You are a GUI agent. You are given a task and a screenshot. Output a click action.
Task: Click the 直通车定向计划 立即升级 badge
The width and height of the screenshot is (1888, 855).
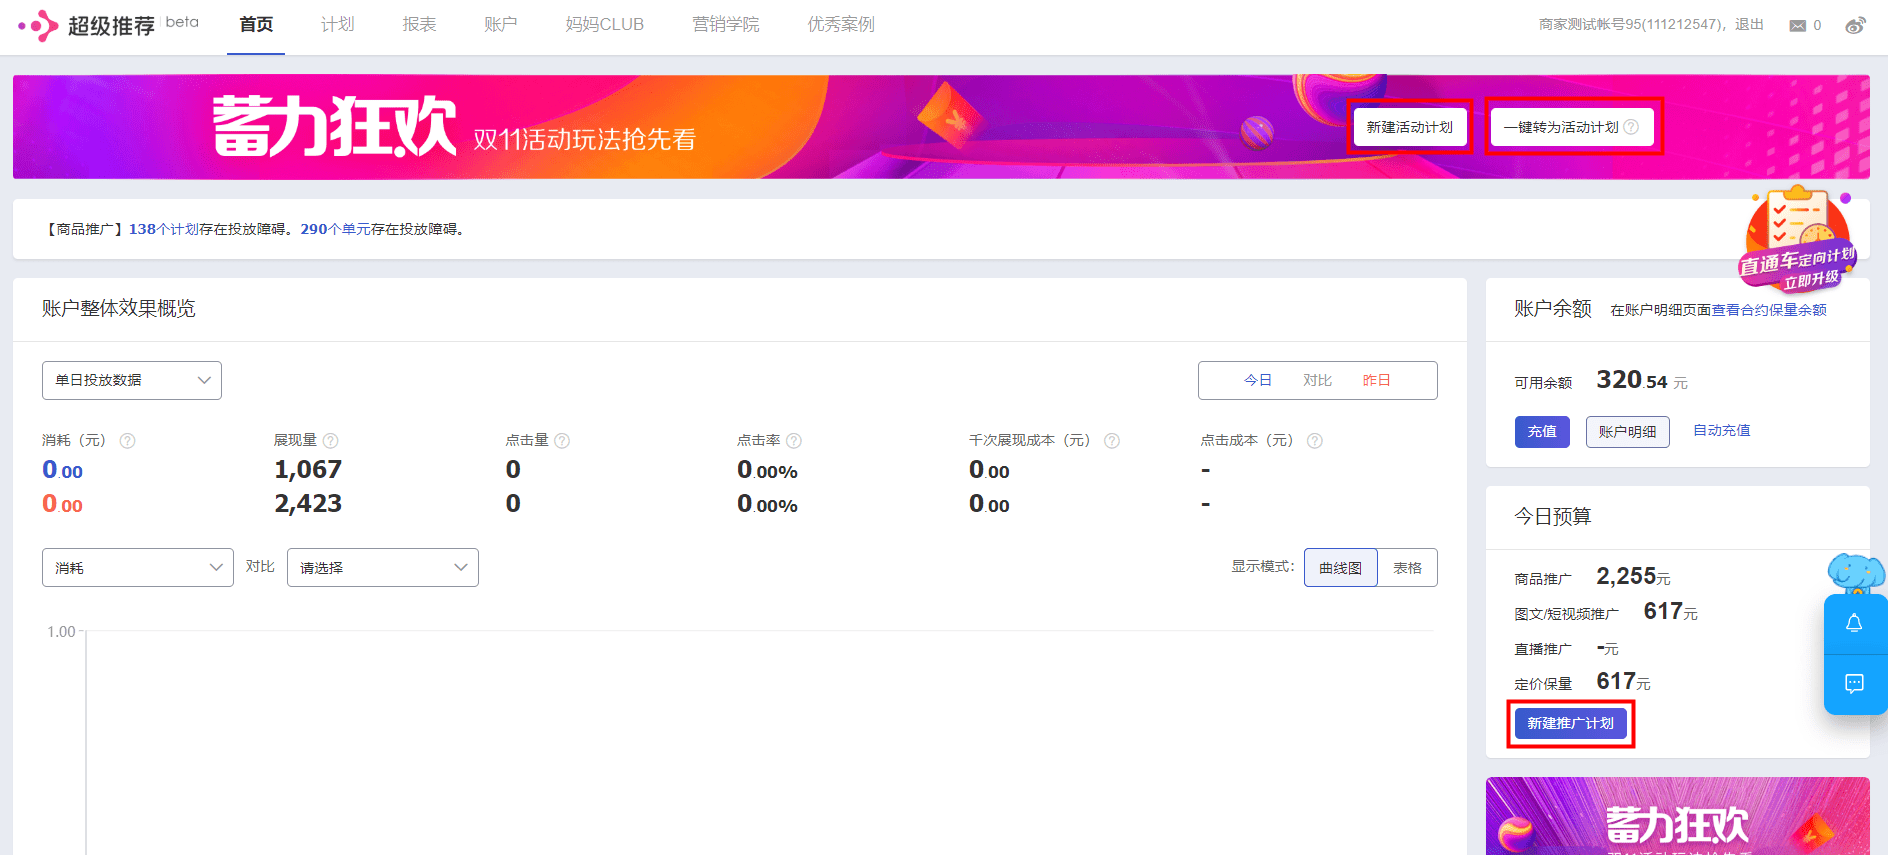pyautogui.click(x=1798, y=240)
